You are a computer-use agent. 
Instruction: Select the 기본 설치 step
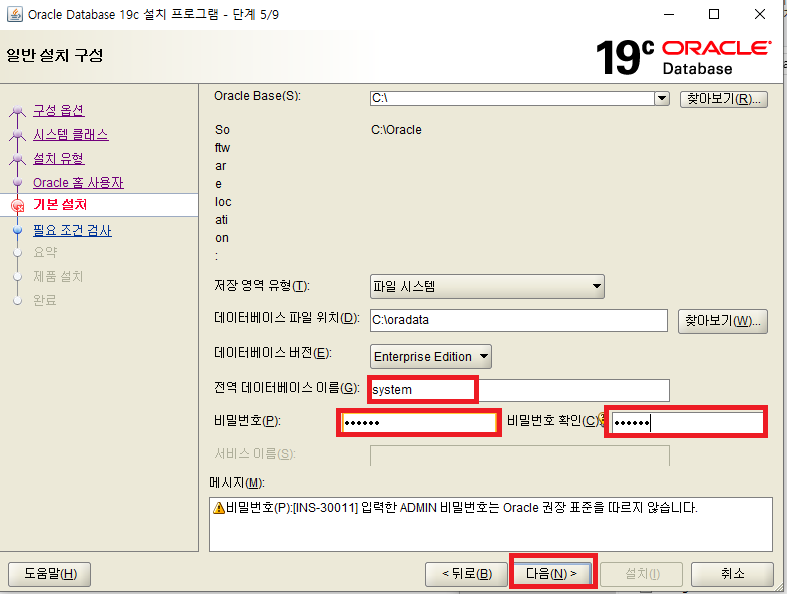(60, 205)
